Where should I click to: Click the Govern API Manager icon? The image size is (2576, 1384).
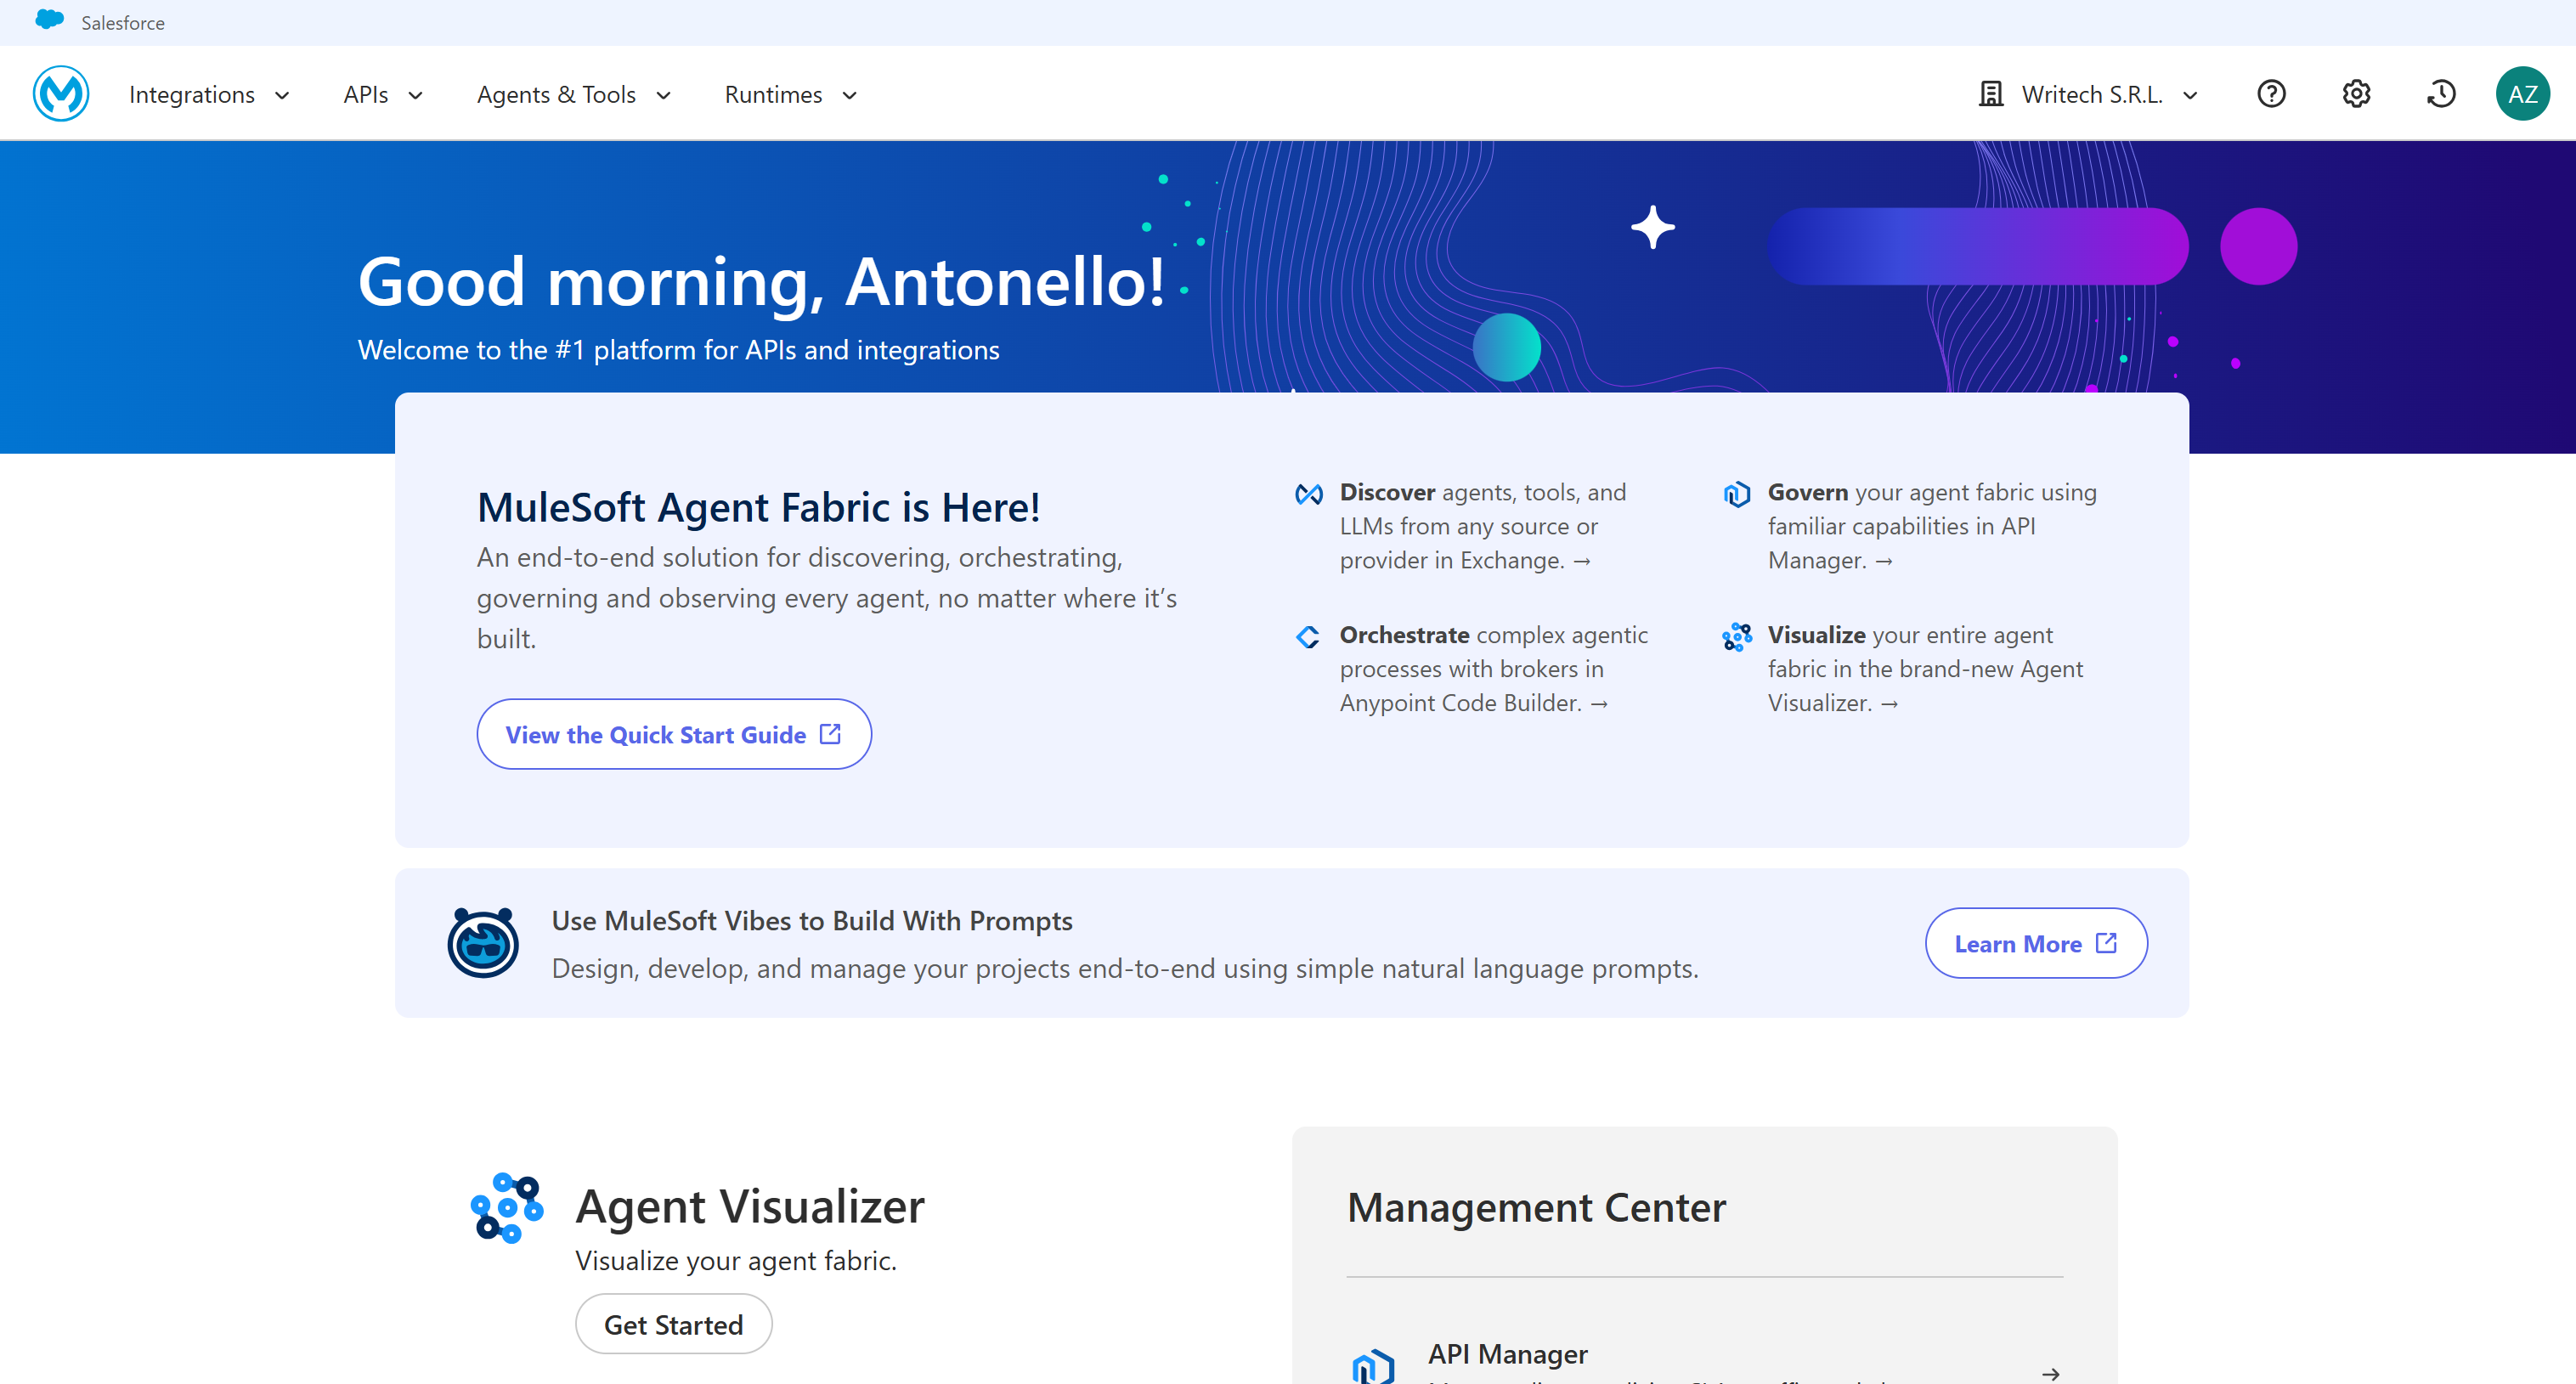[1736, 494]
